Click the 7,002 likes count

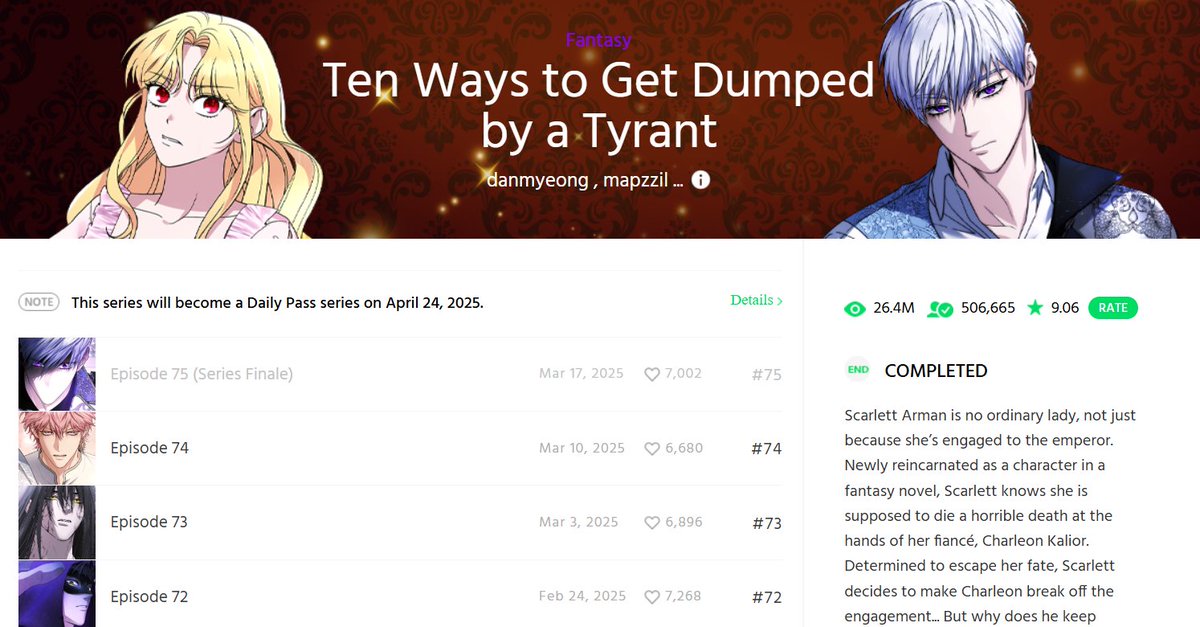tap(683, 374)
